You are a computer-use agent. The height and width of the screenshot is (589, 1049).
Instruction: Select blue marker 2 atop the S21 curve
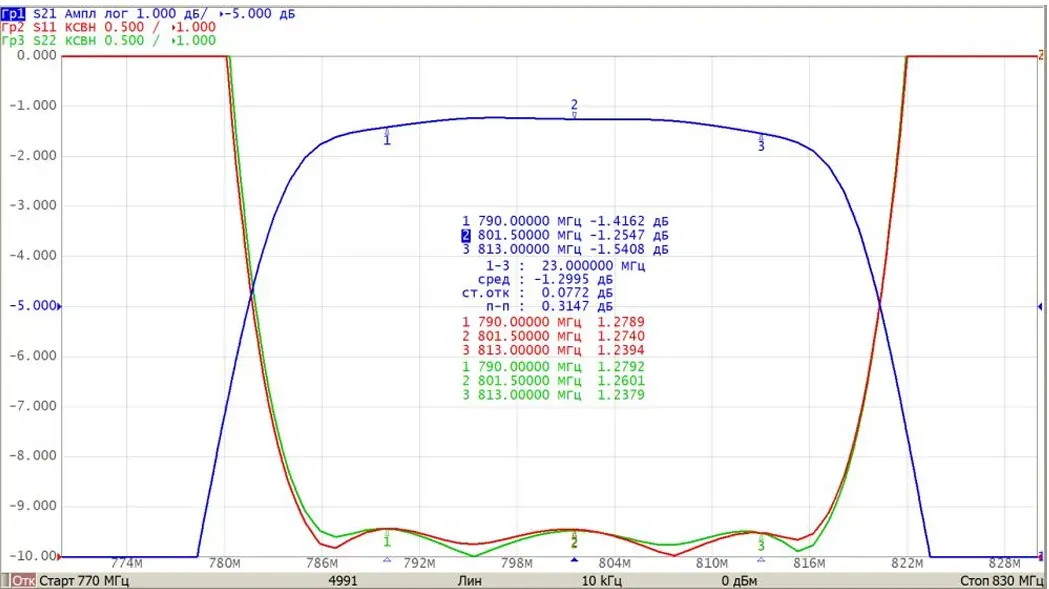click(574, 107)
